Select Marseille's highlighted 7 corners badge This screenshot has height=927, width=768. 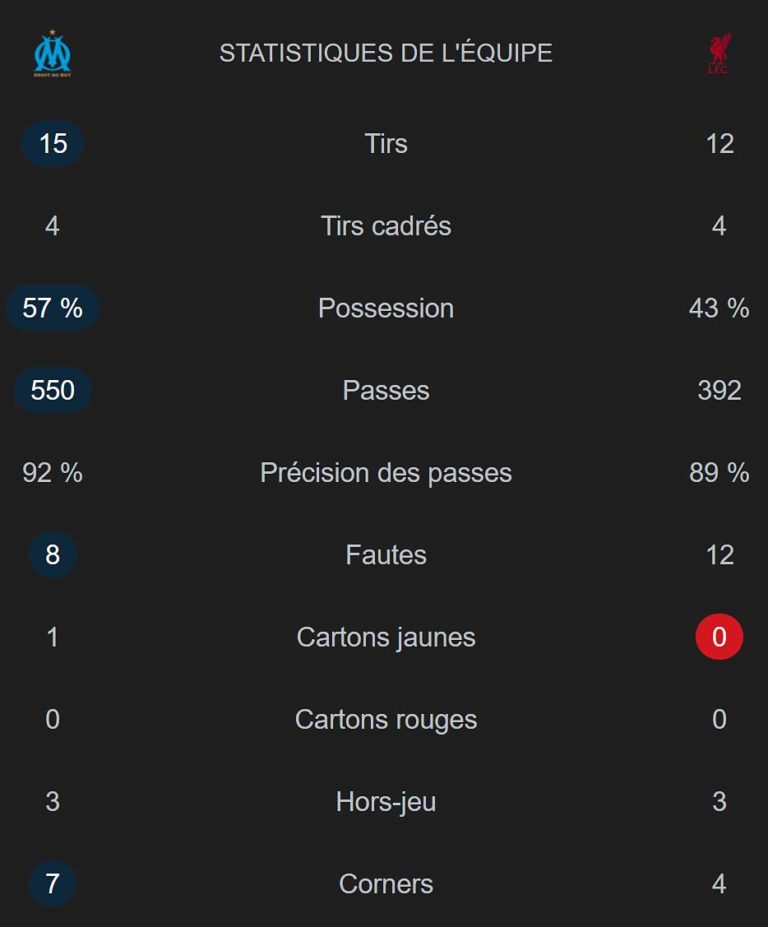(52, 884)
